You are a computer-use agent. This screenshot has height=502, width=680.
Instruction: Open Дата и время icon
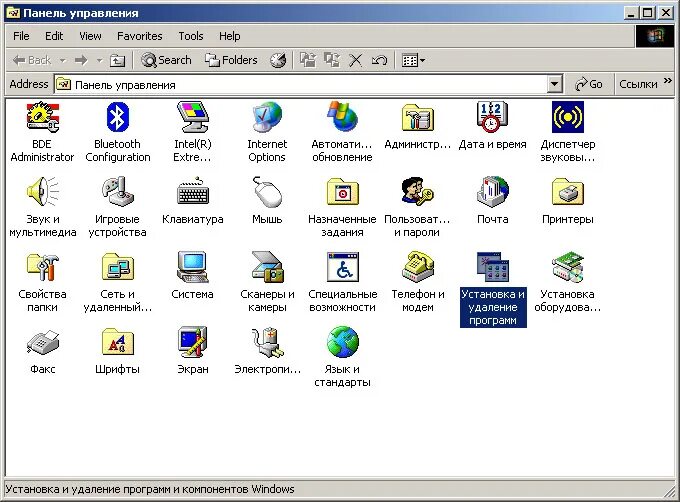click(492, 117)
